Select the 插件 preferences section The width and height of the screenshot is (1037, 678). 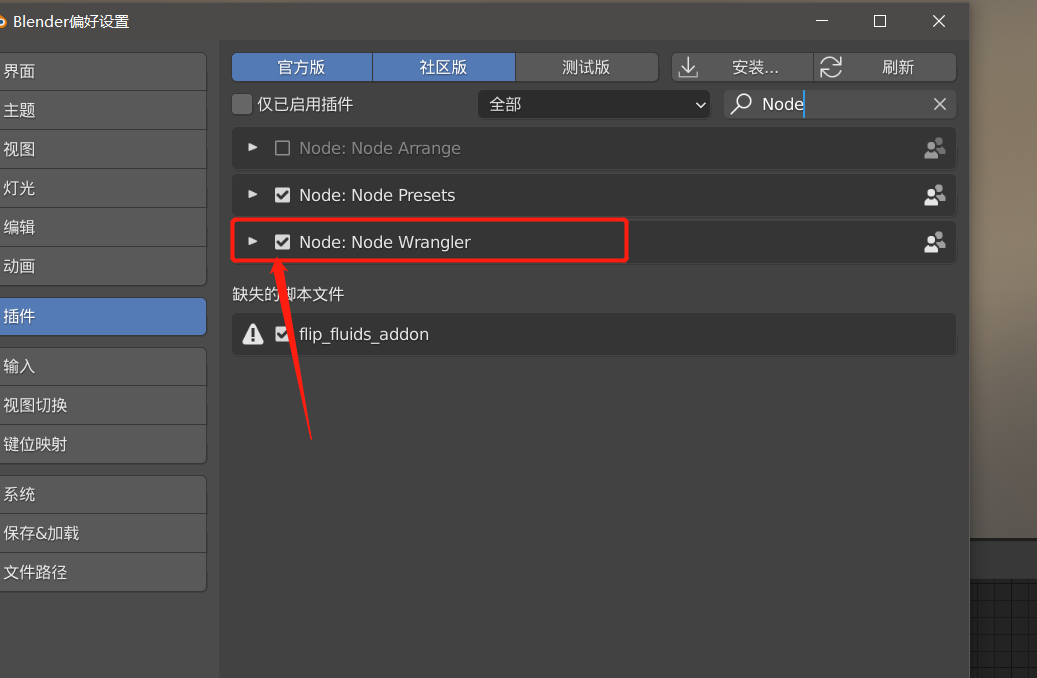[x=103, y=316]
